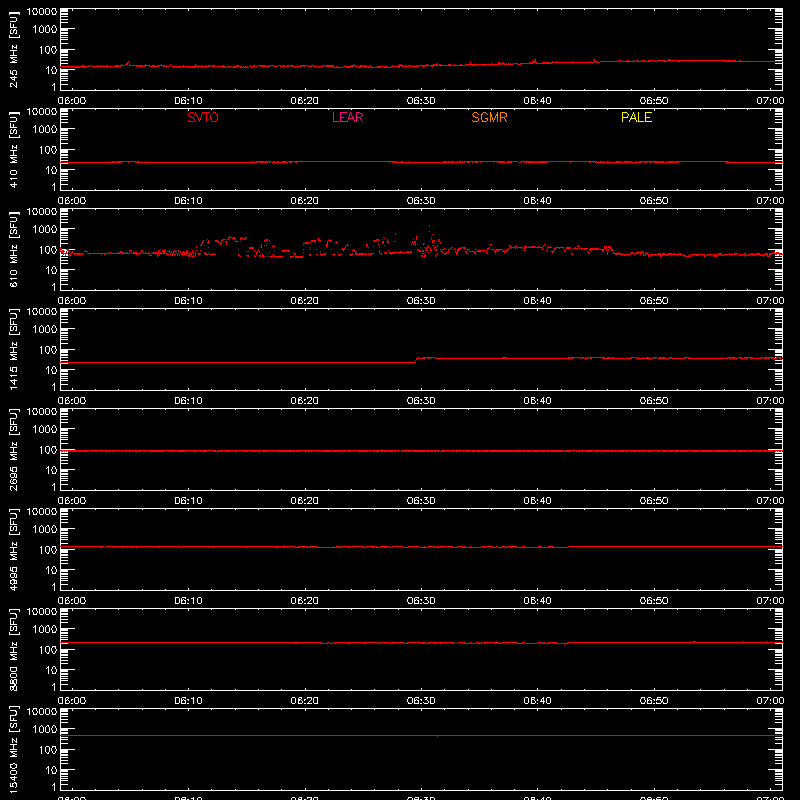Click the 07:00 tick under the 245 MHz plot

click(x=770, y=101)
